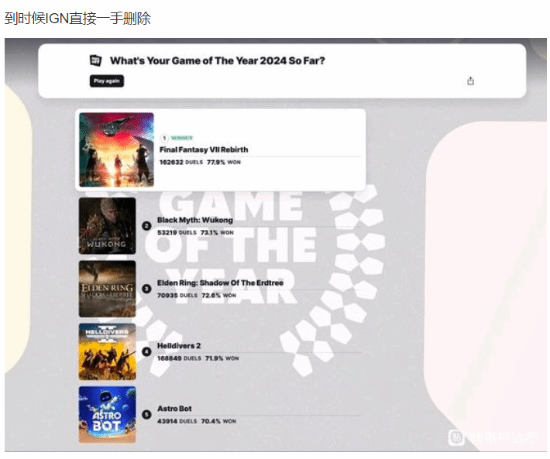The width and height of the screenshot is (550, 459).
Task: Select the Black Myth: Wukong title
Action: [195, 220]
